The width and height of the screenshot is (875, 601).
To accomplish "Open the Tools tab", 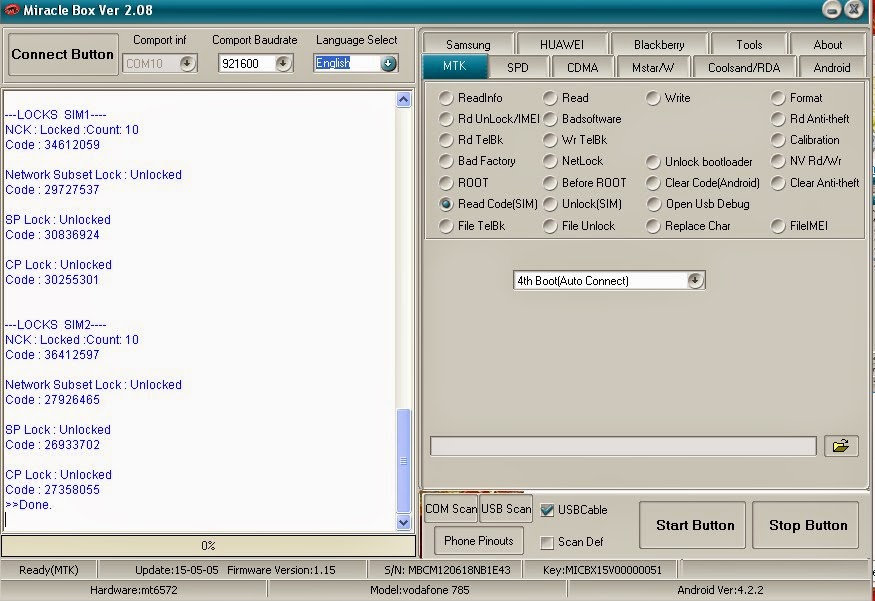I will pyautogui.click(x=749, y=44).
